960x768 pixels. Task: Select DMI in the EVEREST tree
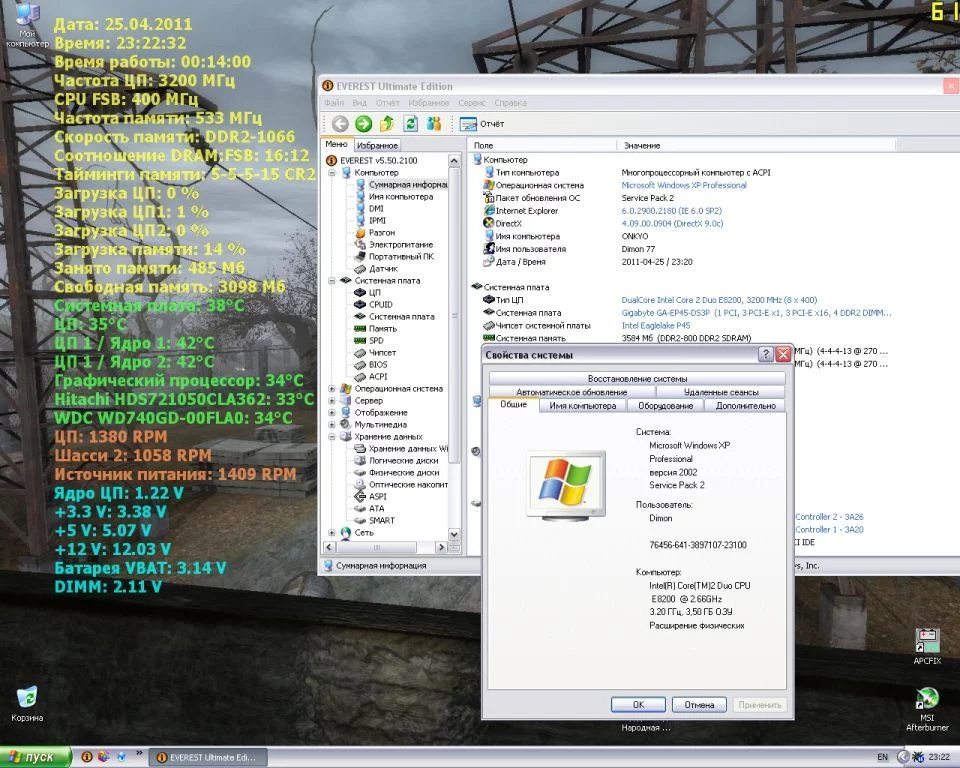[x=376, y=208]
